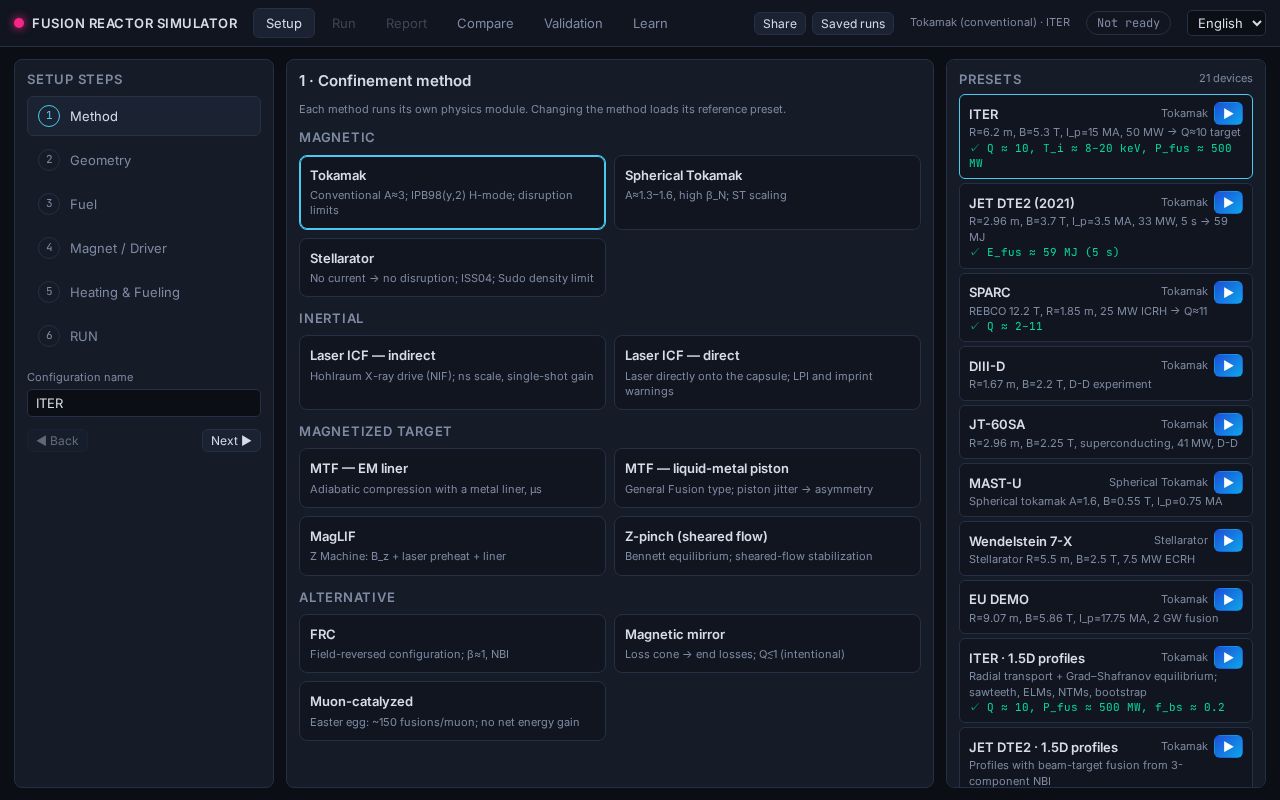Click the '1 · Confinement method' heading

(x=385, y=81)
